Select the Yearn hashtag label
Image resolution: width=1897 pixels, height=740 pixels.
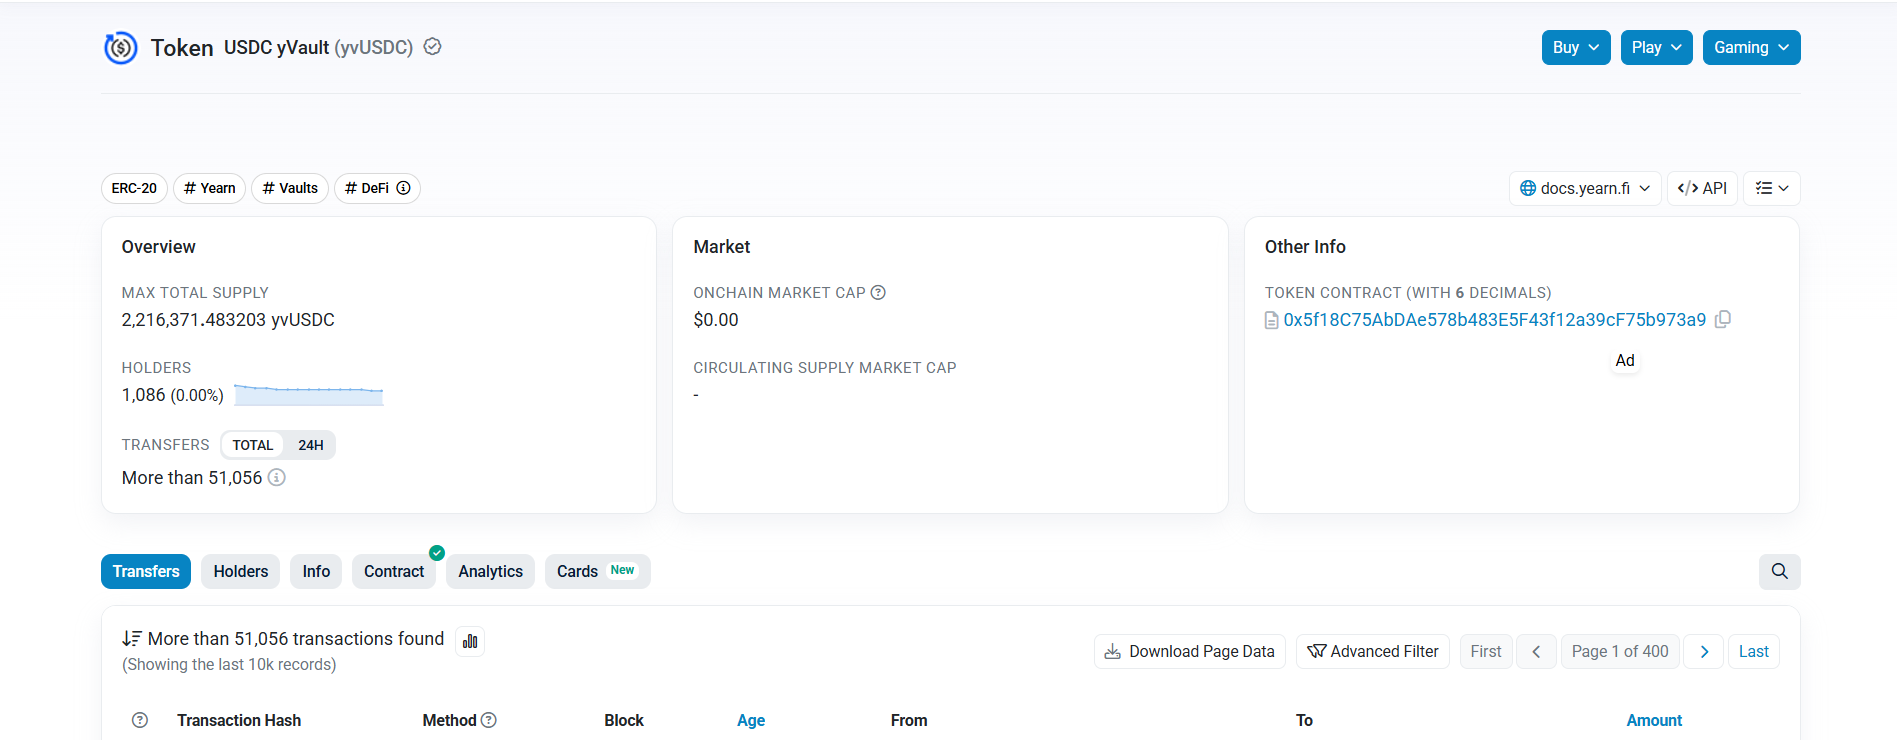(210, 188)
